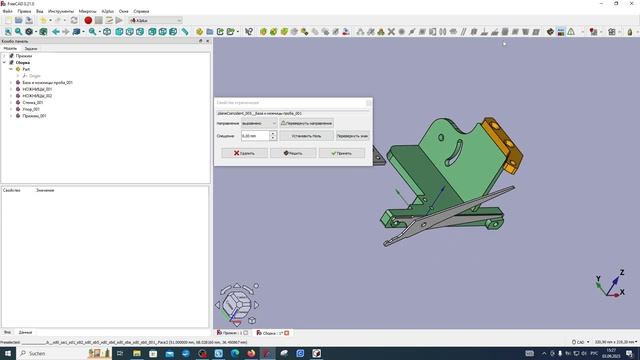Click the Undo arrow icon

[43, 20]
